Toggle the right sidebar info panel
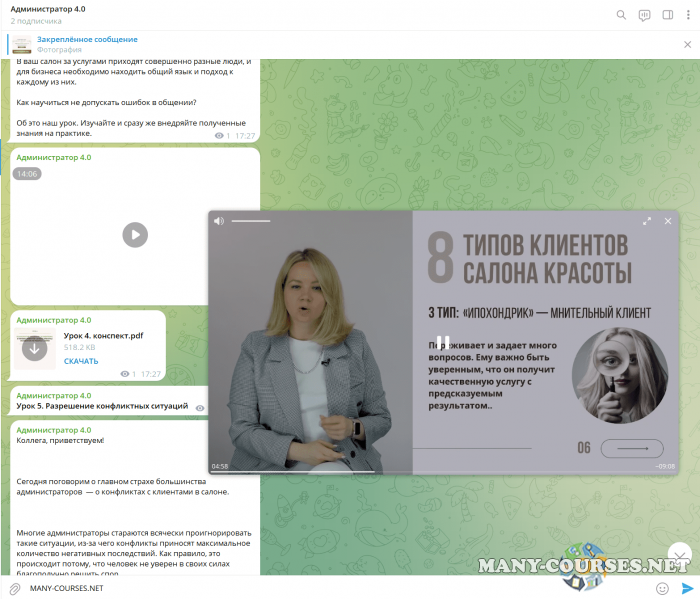Image resolution: width=700 pixels, height=599 pixels. [667, 15]
